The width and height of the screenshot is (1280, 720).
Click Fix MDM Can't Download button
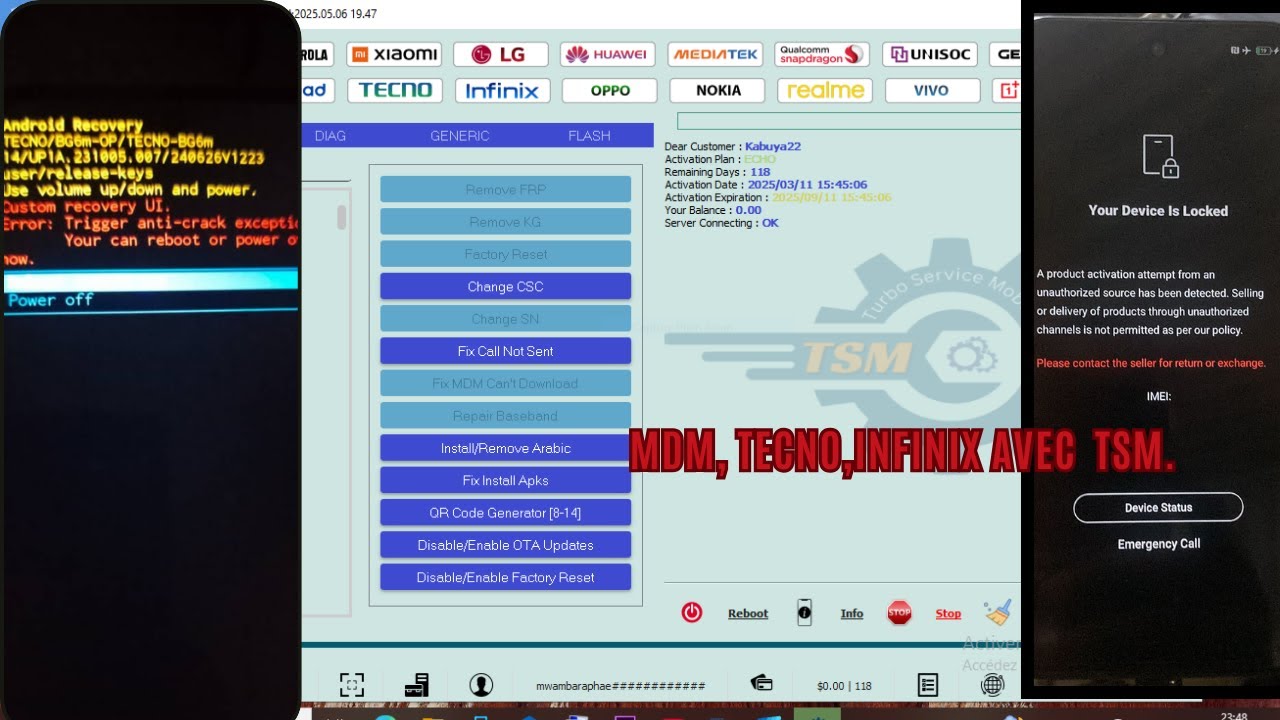click(x=505, y=383)
